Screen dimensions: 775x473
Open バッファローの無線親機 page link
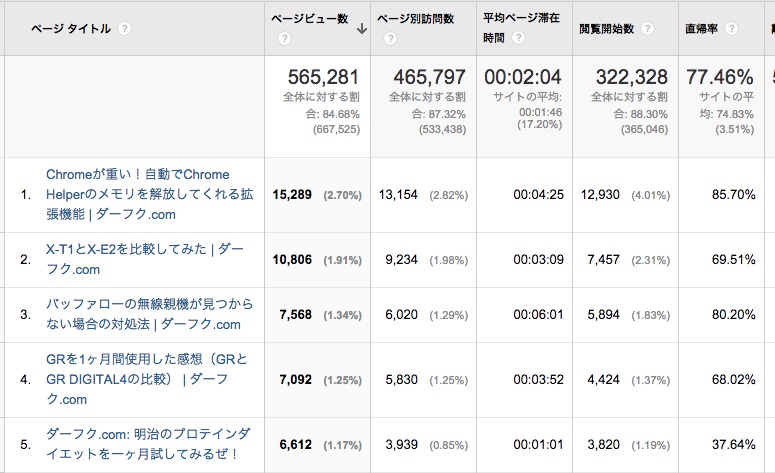click(x=150, y=314)
